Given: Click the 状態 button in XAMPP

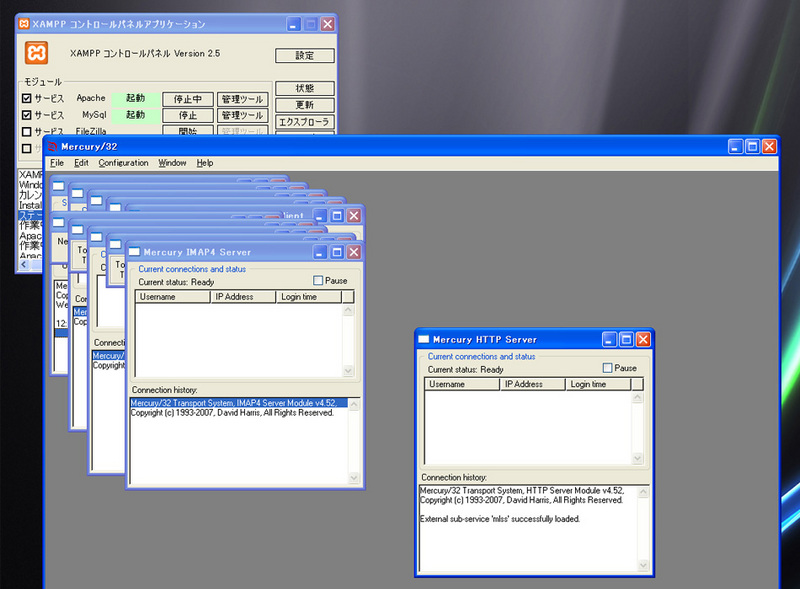Looking at the screenshot, I should [x=305, y=88].
